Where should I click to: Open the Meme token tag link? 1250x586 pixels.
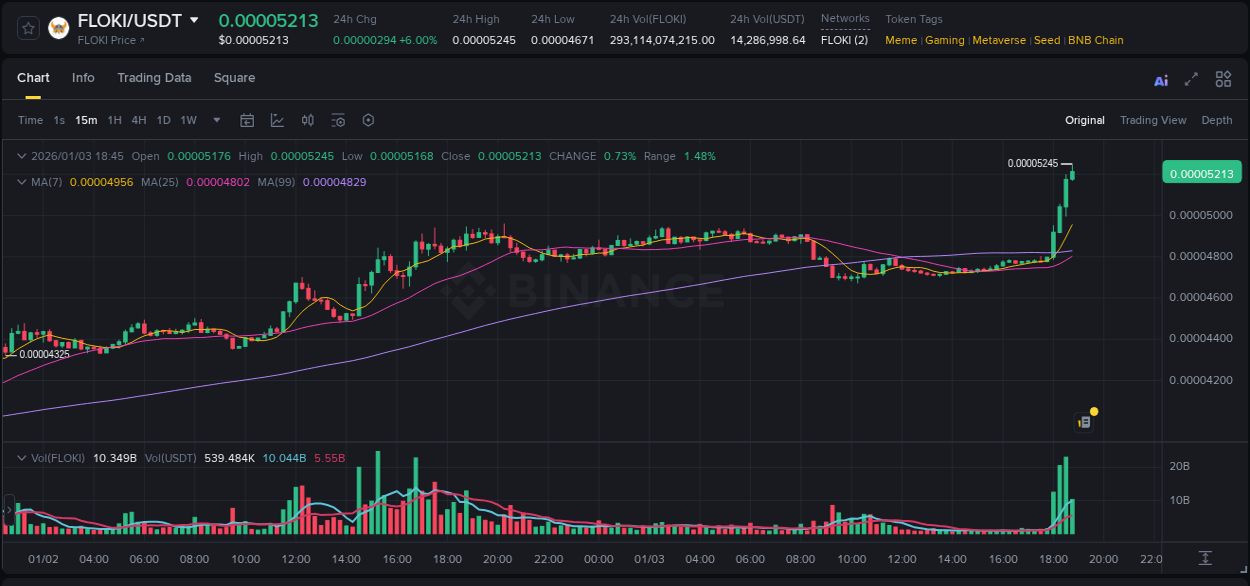tap(900, 40)
